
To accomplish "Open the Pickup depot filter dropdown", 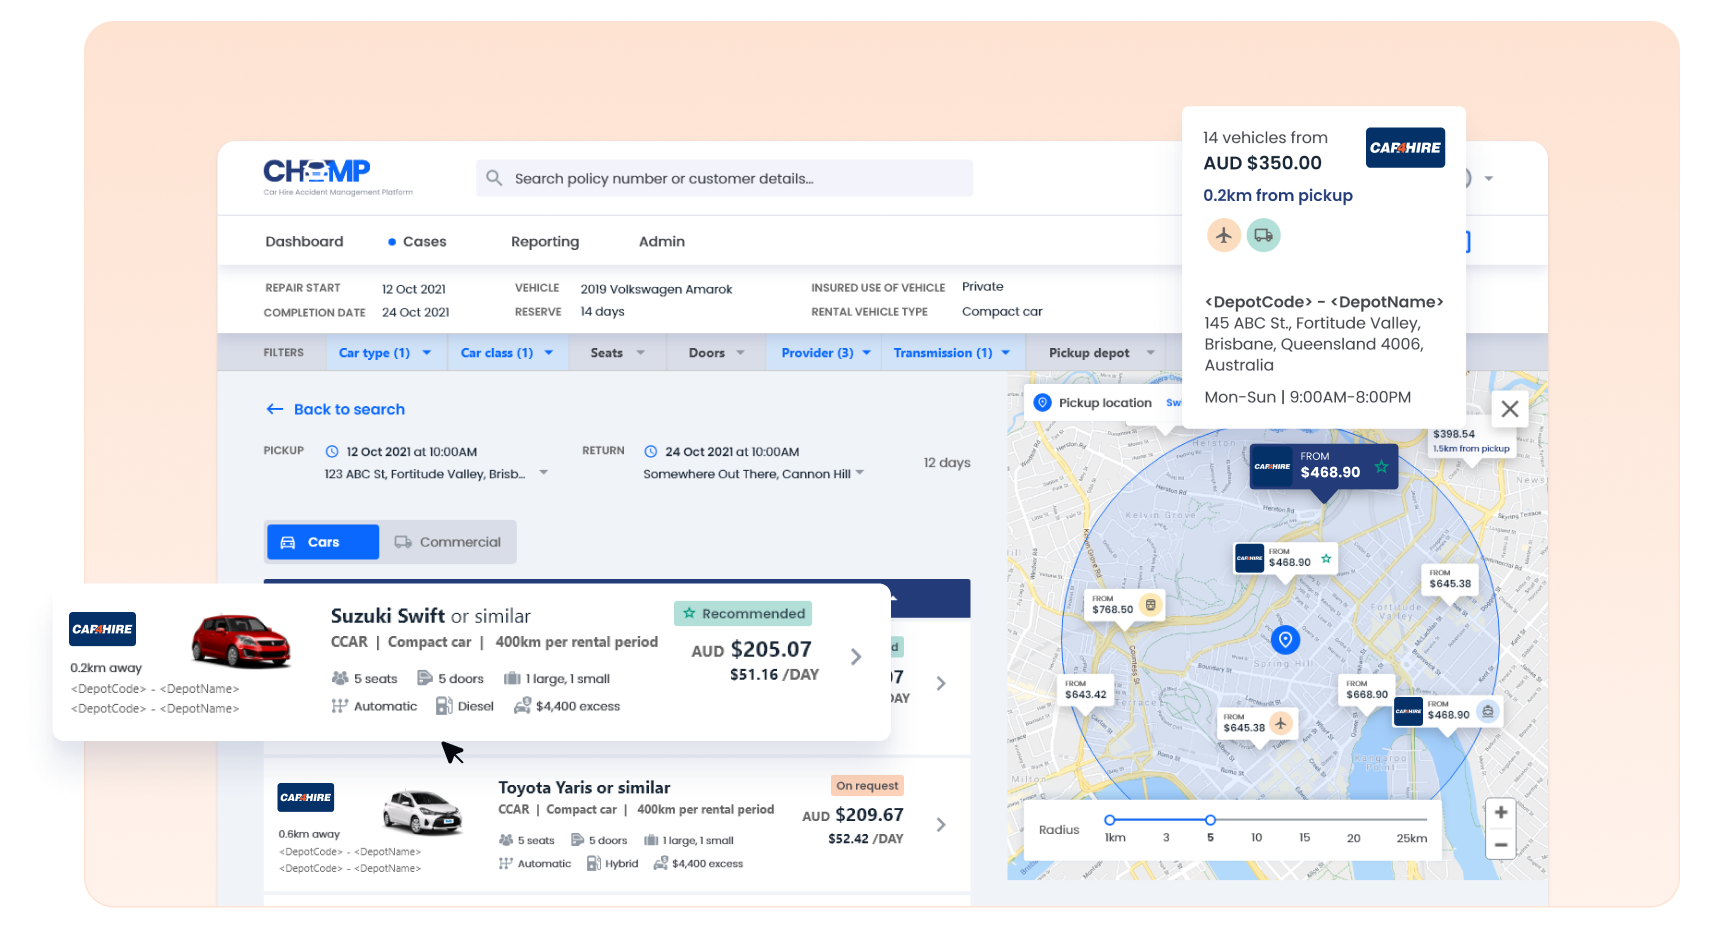I will [x=1100, y=353].
